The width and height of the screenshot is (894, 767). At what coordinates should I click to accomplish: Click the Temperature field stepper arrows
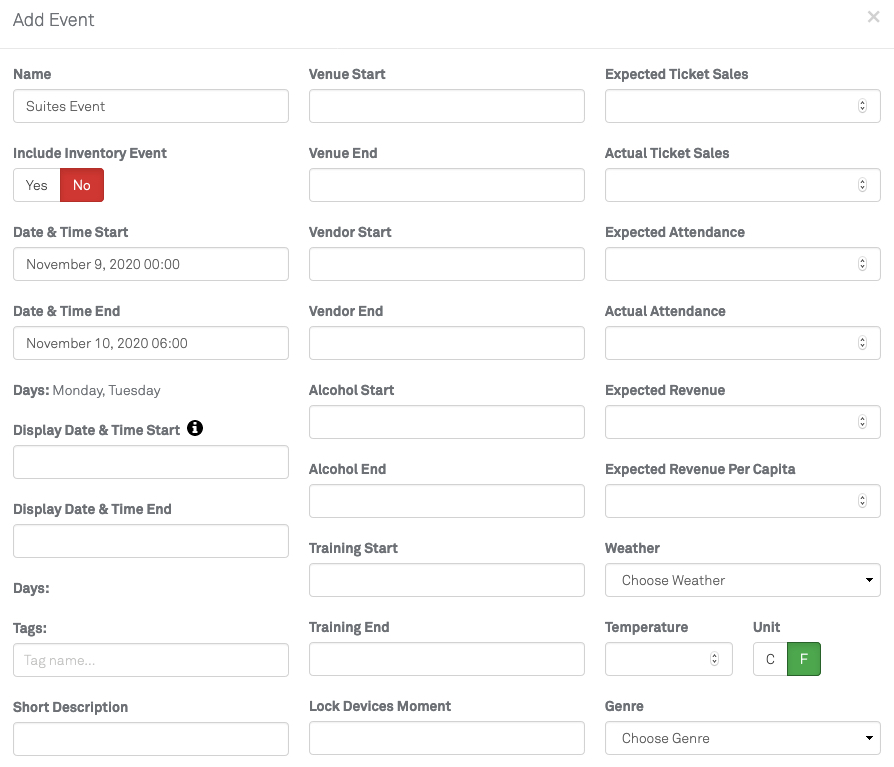[714, 659]
